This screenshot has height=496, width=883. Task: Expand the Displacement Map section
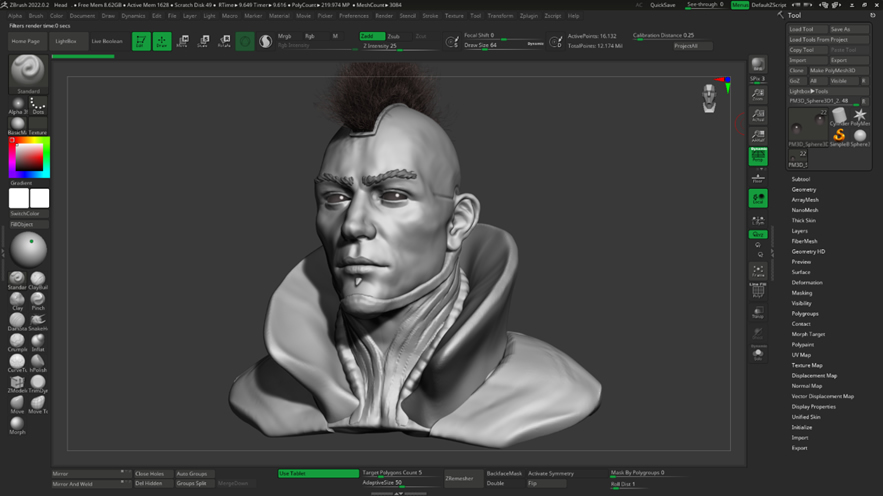coord(814,376)
